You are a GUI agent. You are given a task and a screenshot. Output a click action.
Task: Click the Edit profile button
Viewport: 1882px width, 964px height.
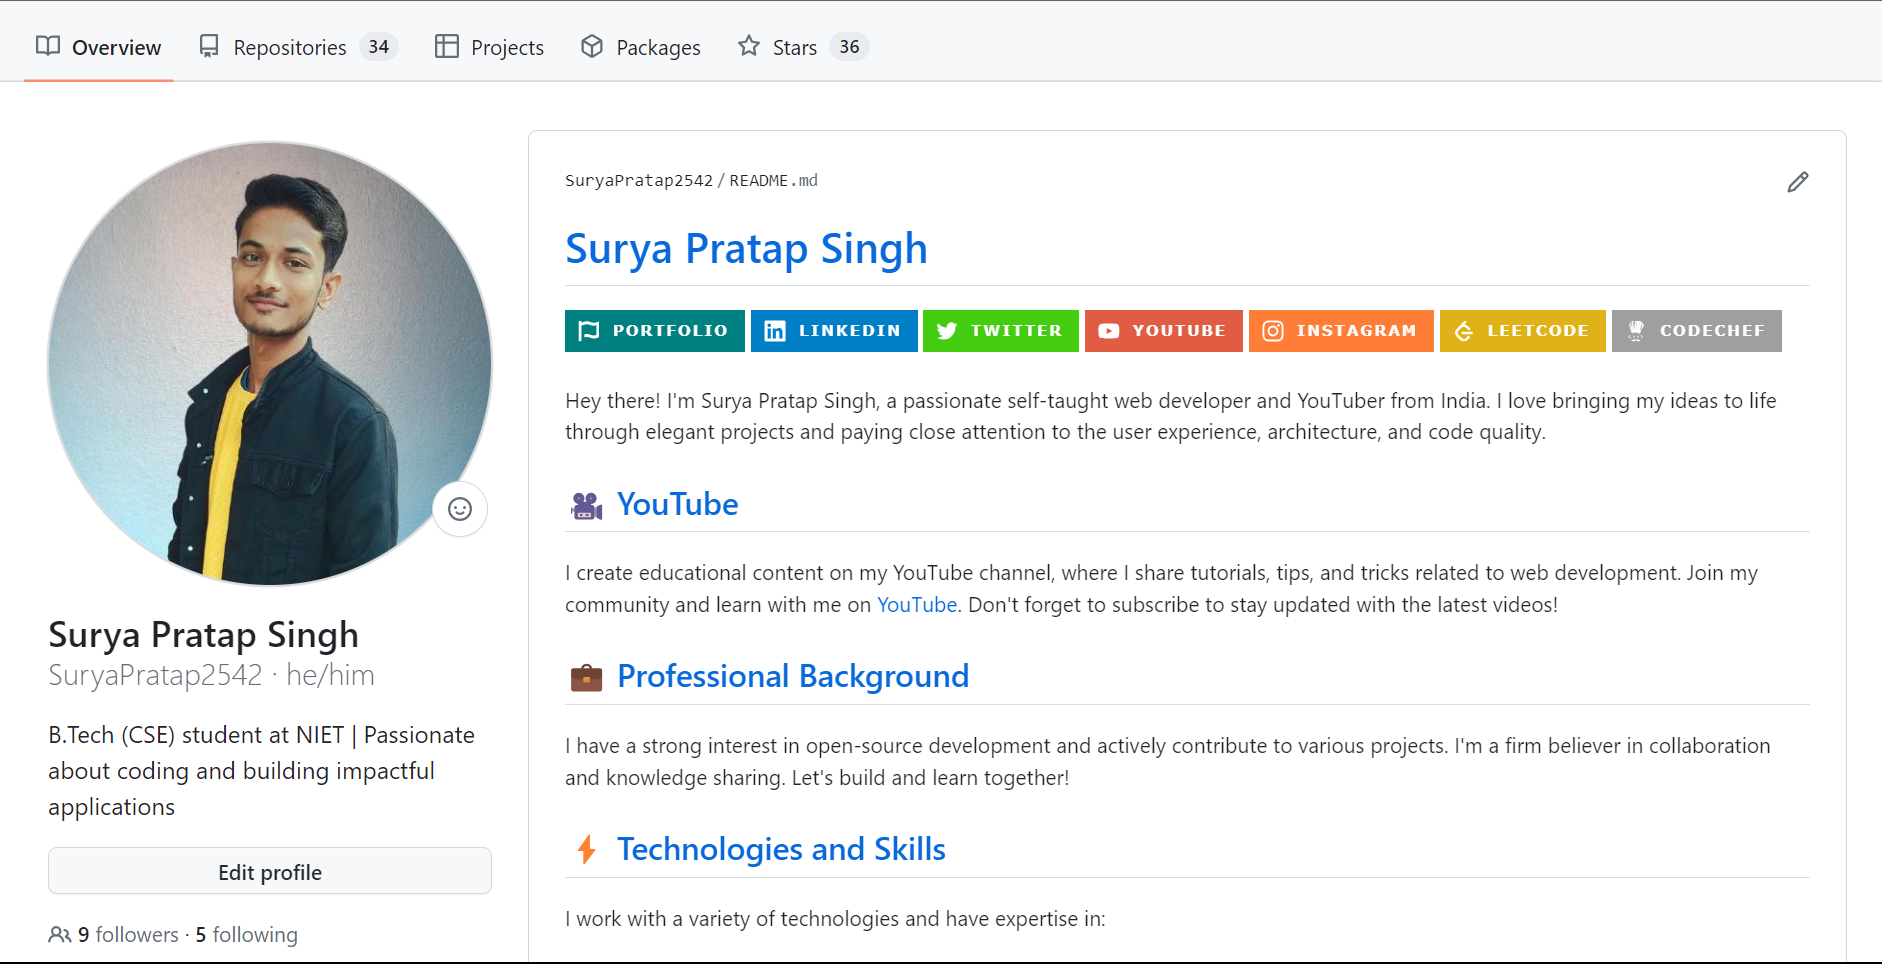pyautogui.click(x=270, y=871)
